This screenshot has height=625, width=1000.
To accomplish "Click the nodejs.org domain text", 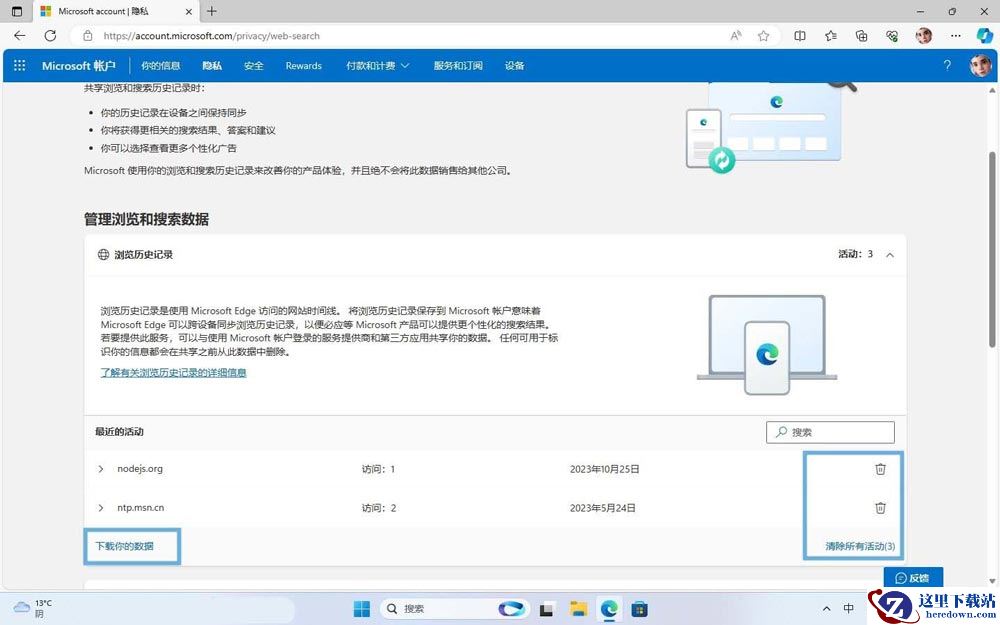I will [x=140, y=469].
